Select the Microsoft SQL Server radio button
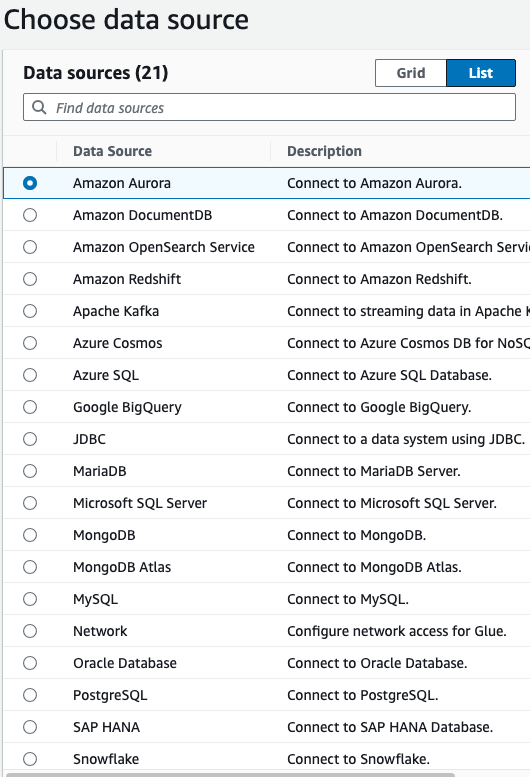This screenshot has height=777, width=530. (x=30, y=503)
